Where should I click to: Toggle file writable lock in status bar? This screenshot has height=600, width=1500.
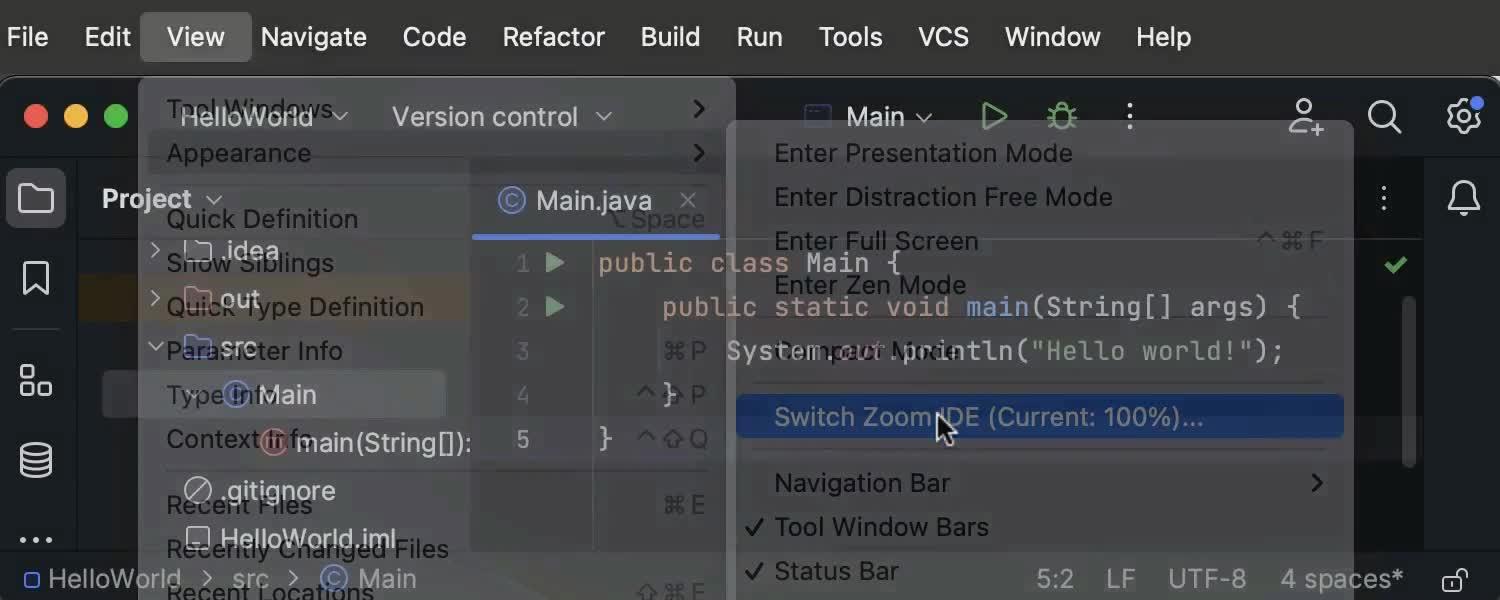1455,579
